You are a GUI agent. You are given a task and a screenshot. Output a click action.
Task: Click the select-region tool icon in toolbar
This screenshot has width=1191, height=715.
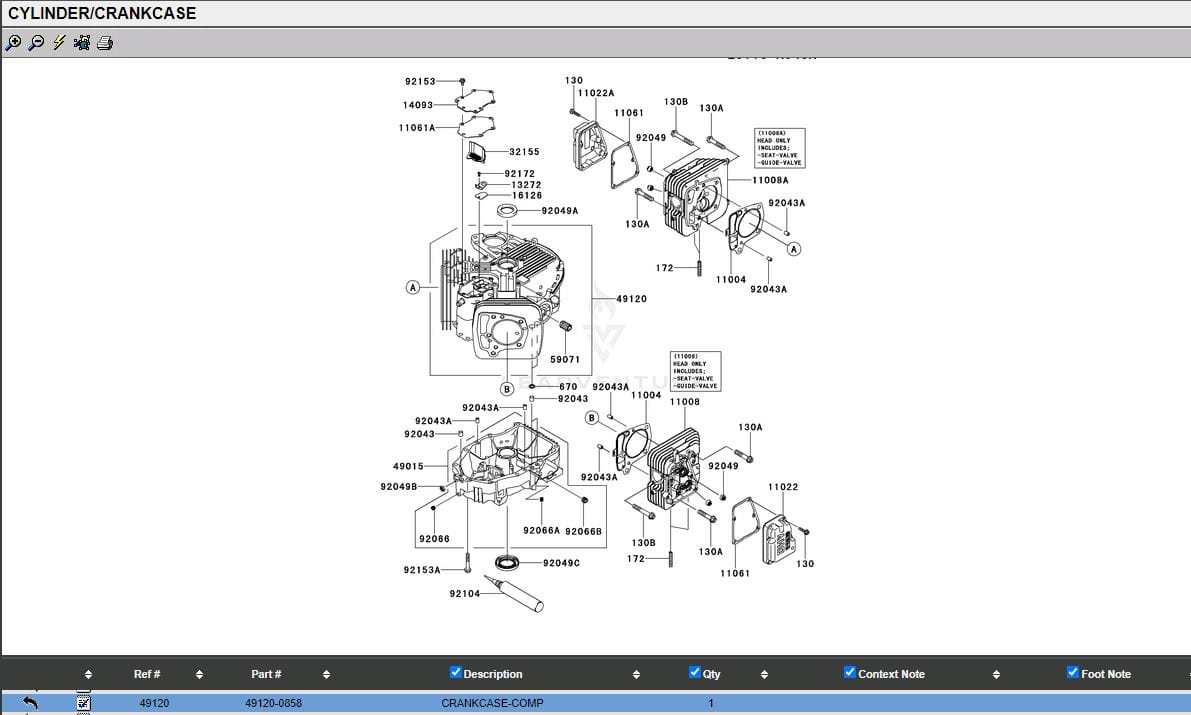click(82, 43)
